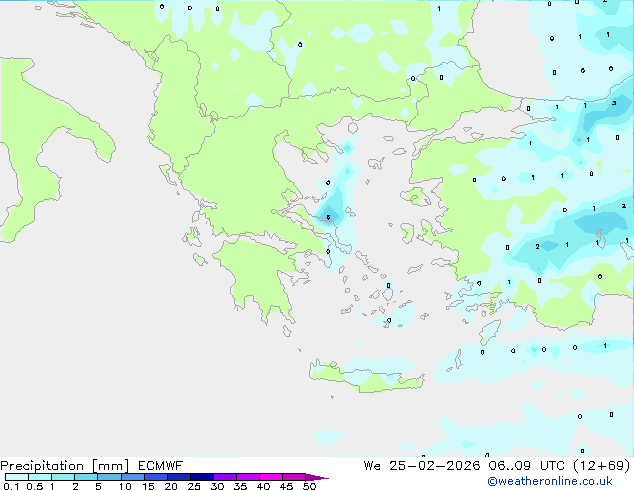Click the forecast date We 25-02-2026 text
The width and height of the screenshot is (634, 490).
click(x=422, y=466)
